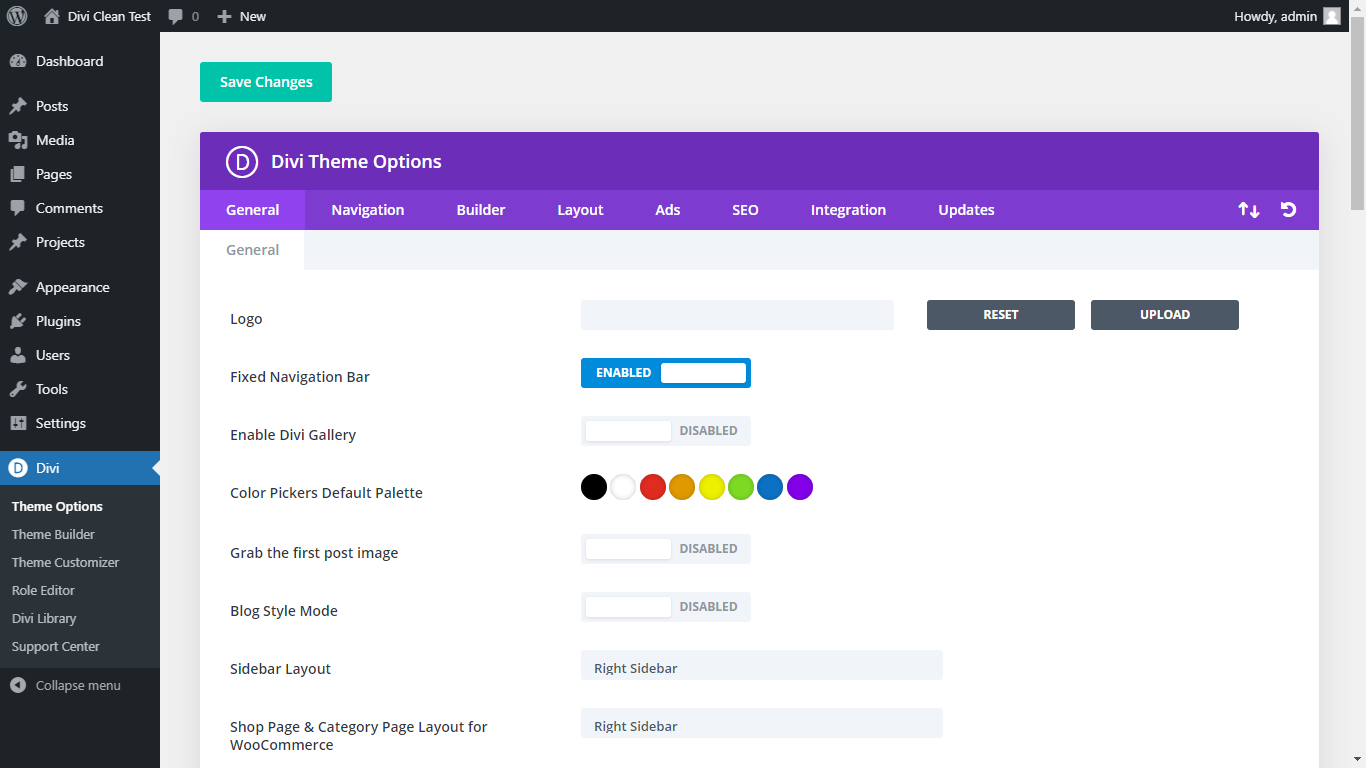
Task: Click the Collapse menu arrow icon
Action: point(18,685)
